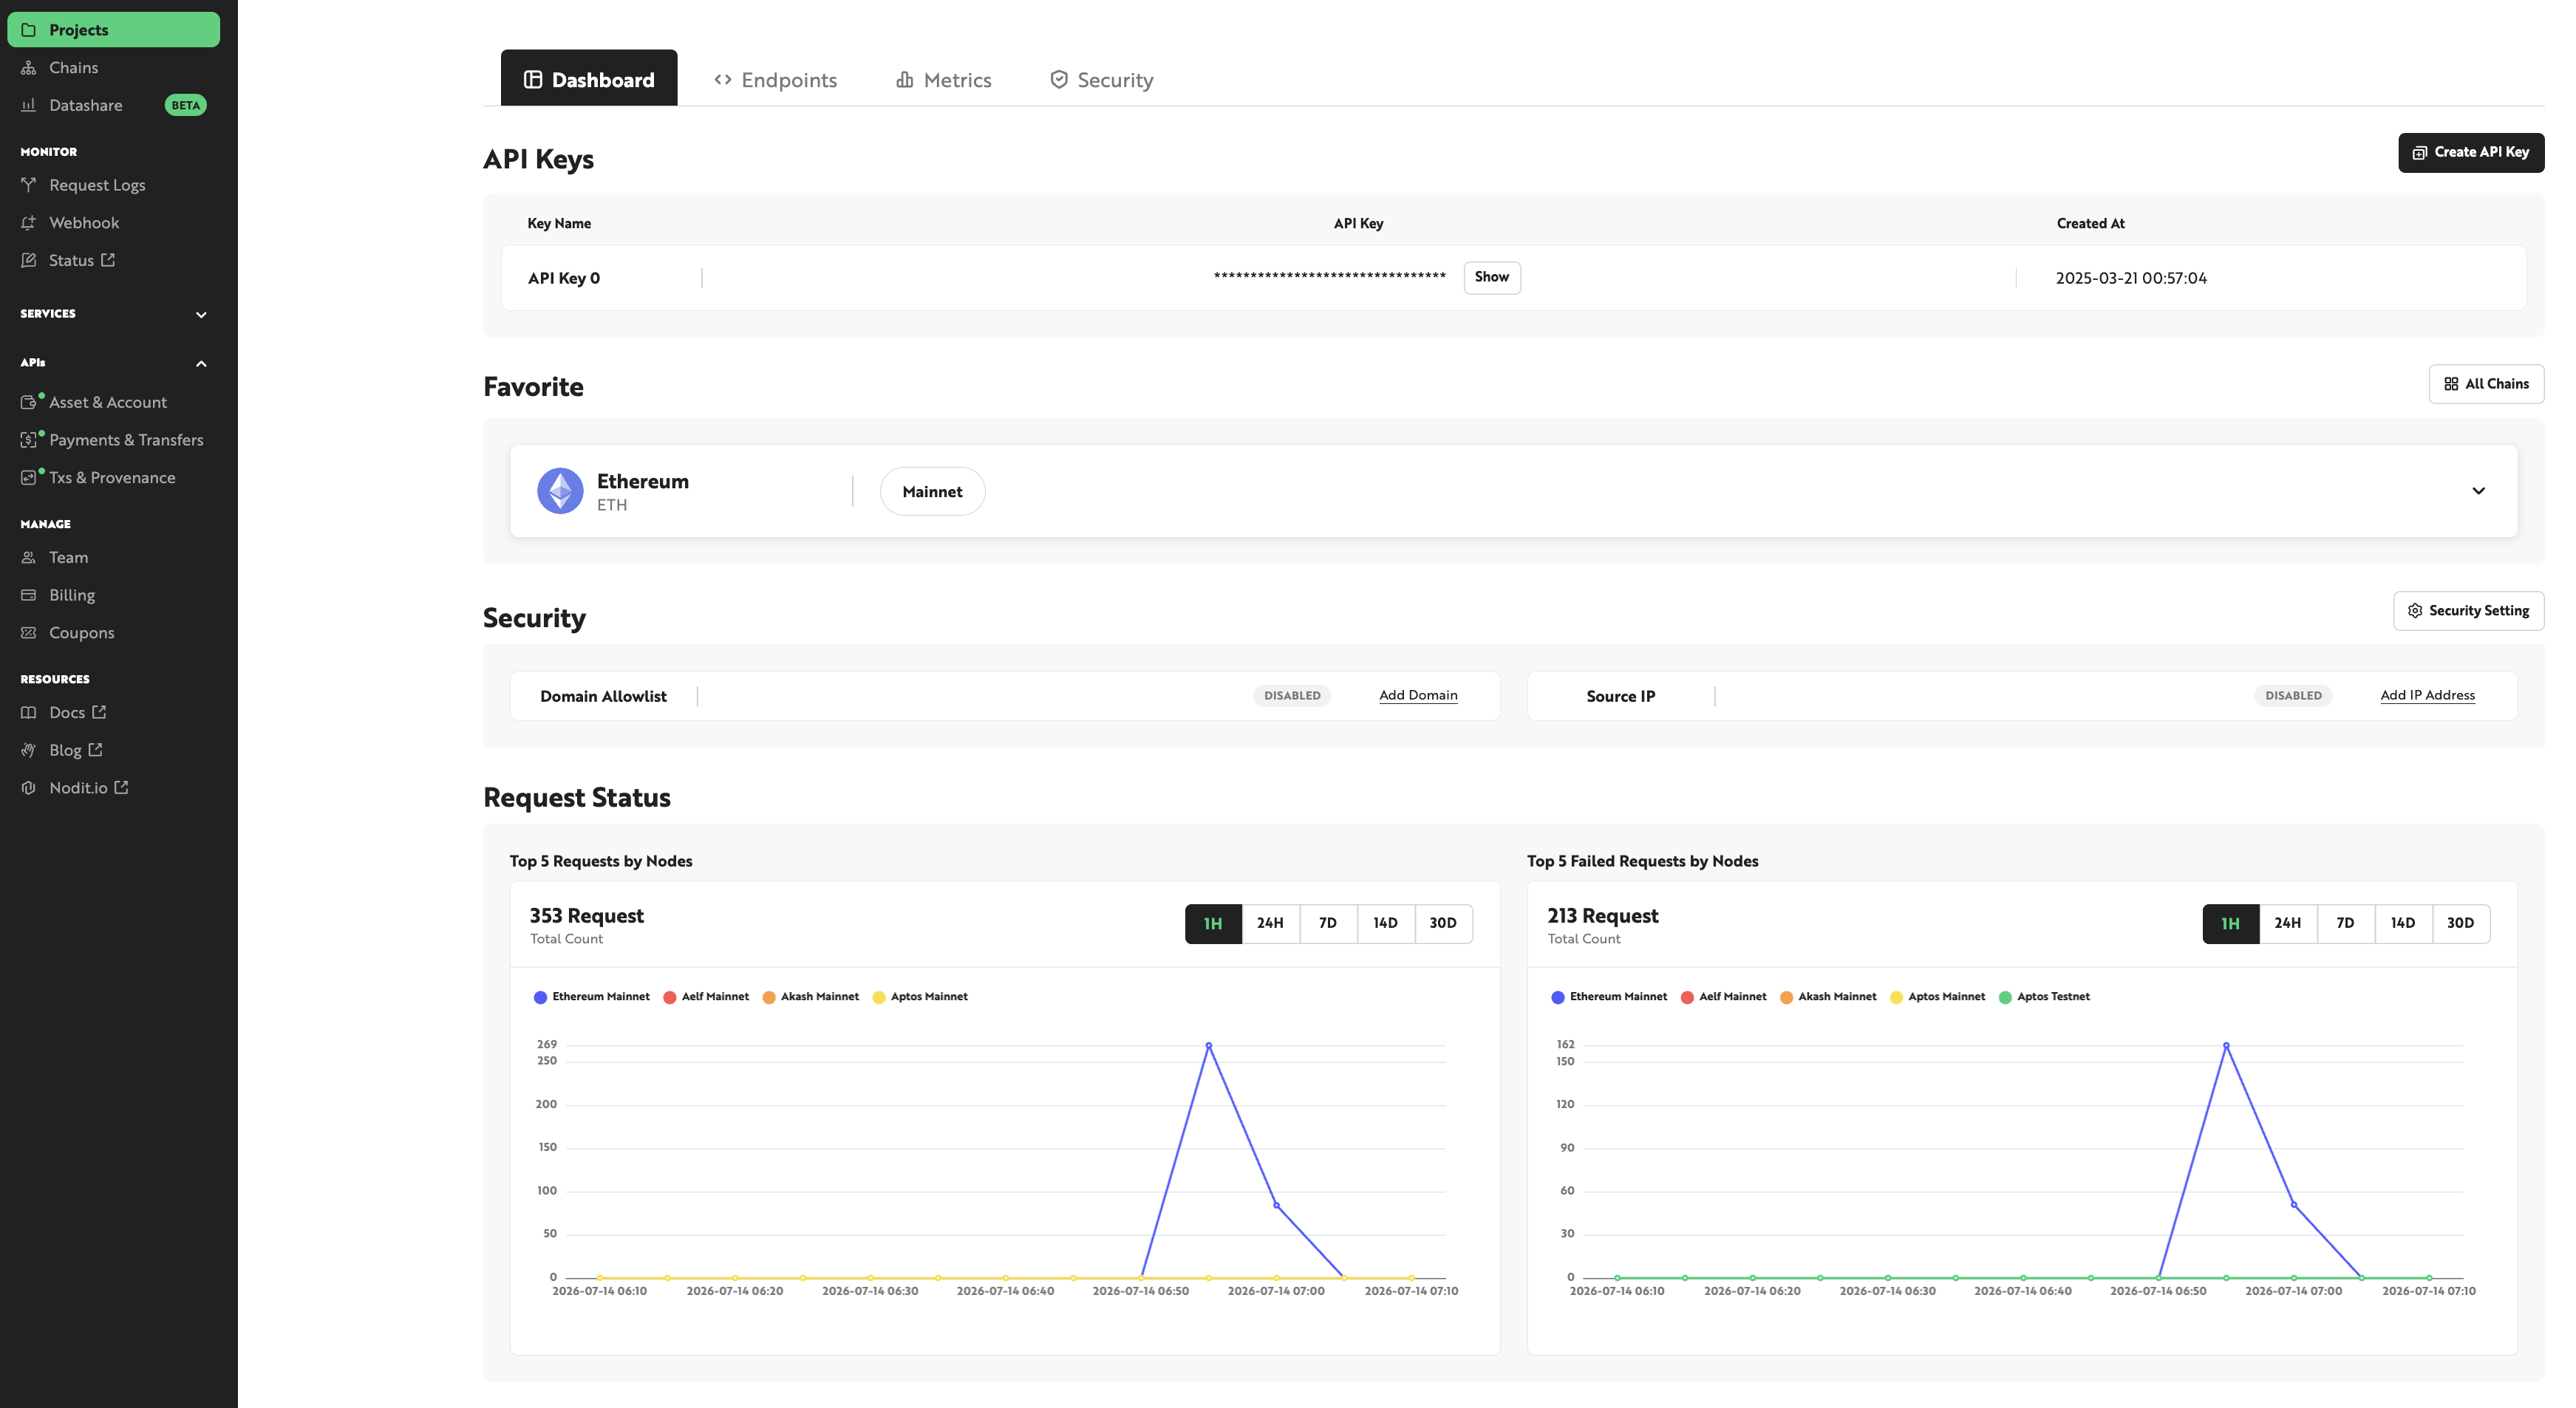Show the hidden API Key 0
Viewport: 2576px width, 1408px height.
[1492, 278]
